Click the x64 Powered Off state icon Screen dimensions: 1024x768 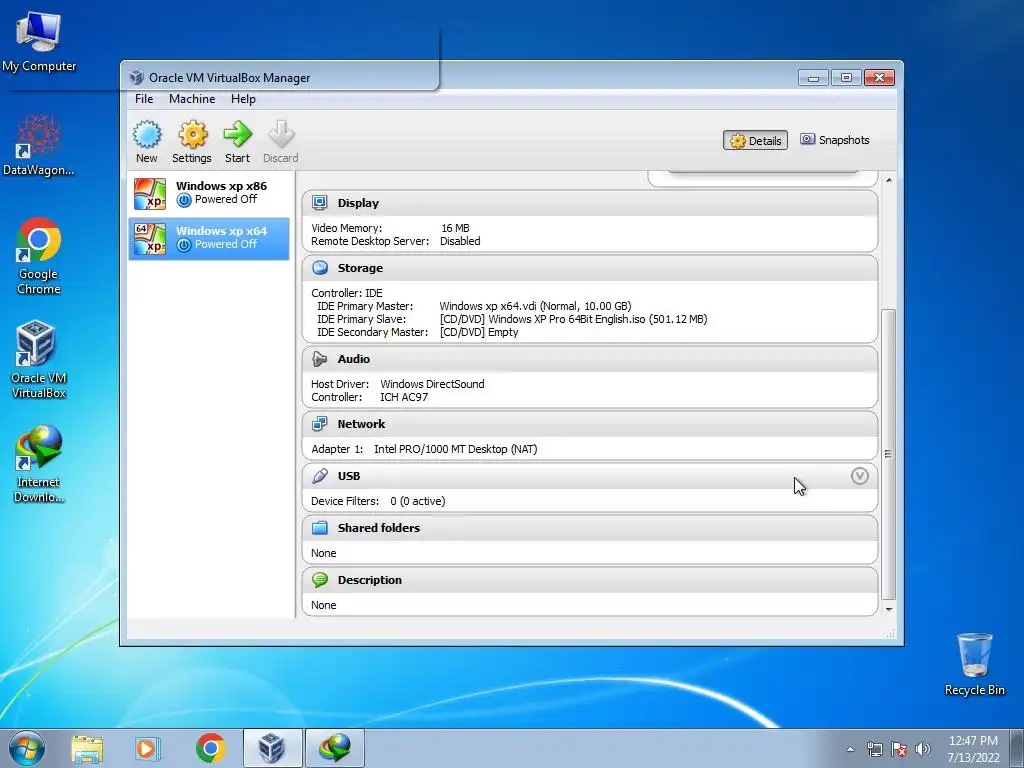pos(184,245)
